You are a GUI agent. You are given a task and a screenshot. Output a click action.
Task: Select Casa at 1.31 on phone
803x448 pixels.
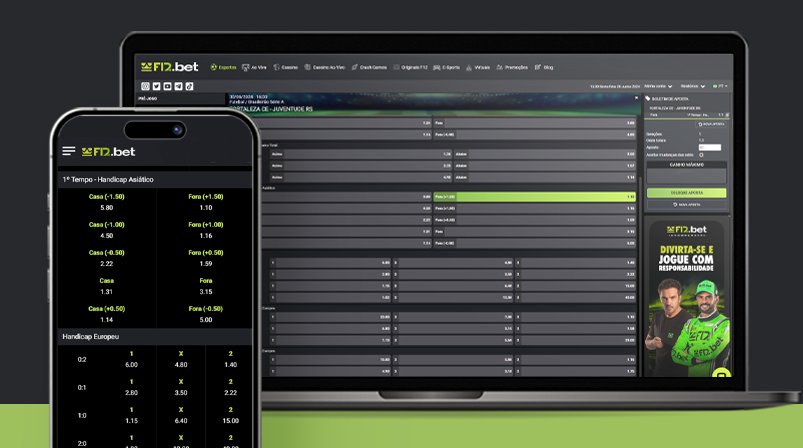107,286
